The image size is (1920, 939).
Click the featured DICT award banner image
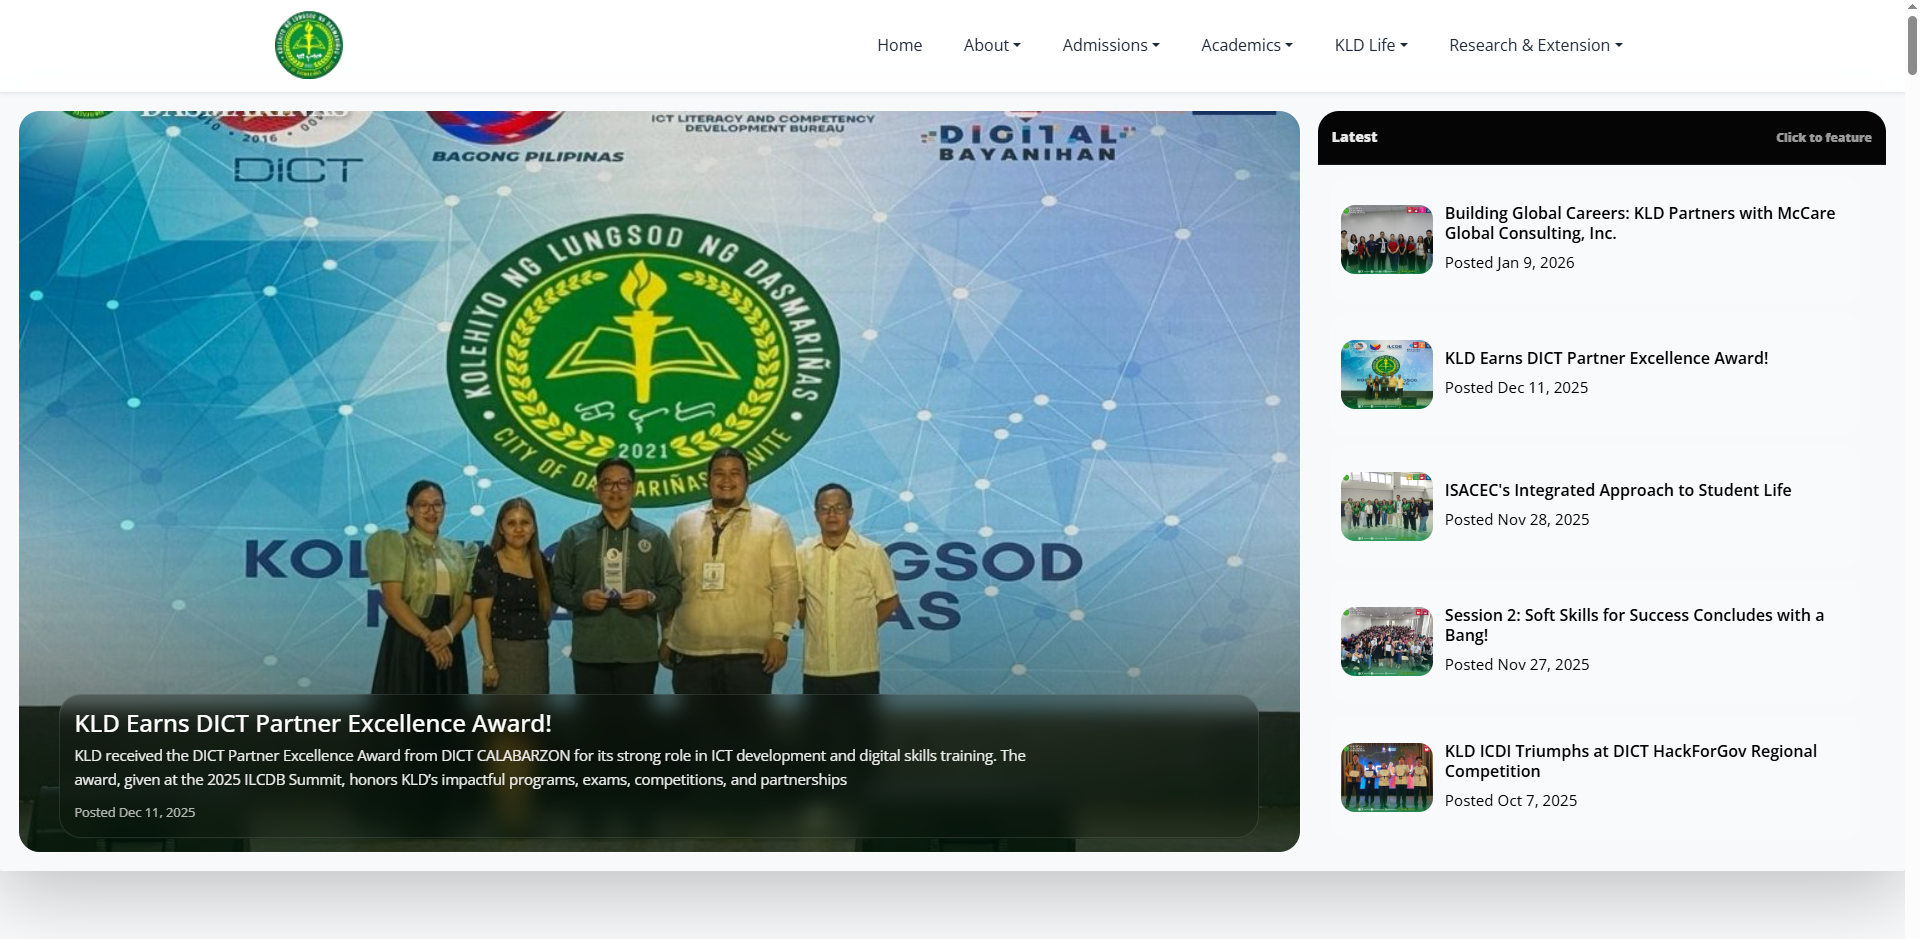tap(659, 400)
